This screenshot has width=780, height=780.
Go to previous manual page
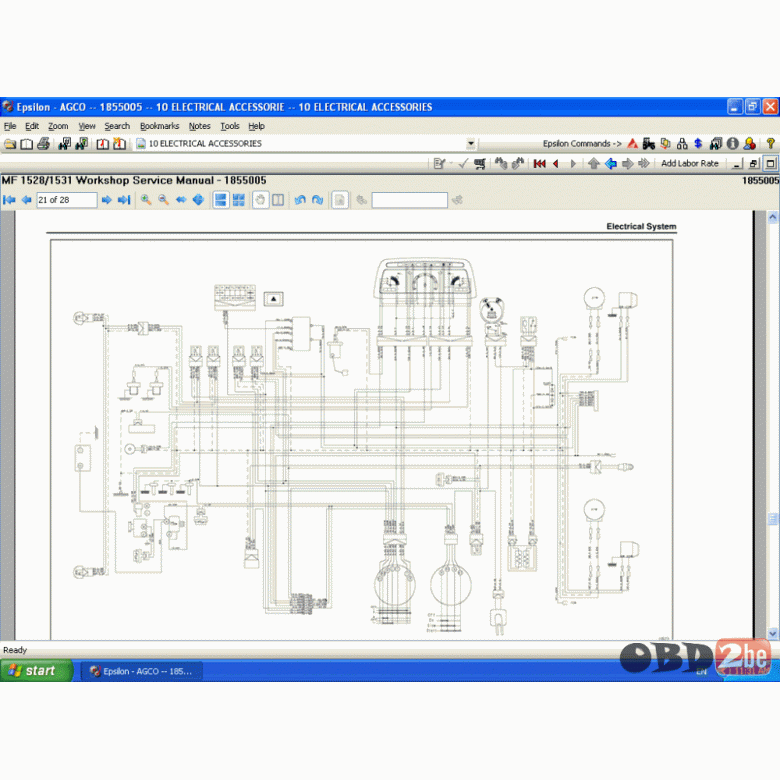[26, 200]
